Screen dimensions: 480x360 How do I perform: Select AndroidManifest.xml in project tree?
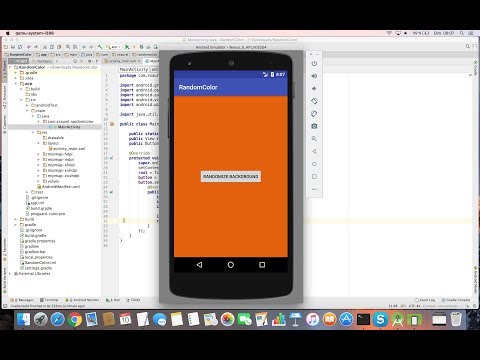(61, 187)
